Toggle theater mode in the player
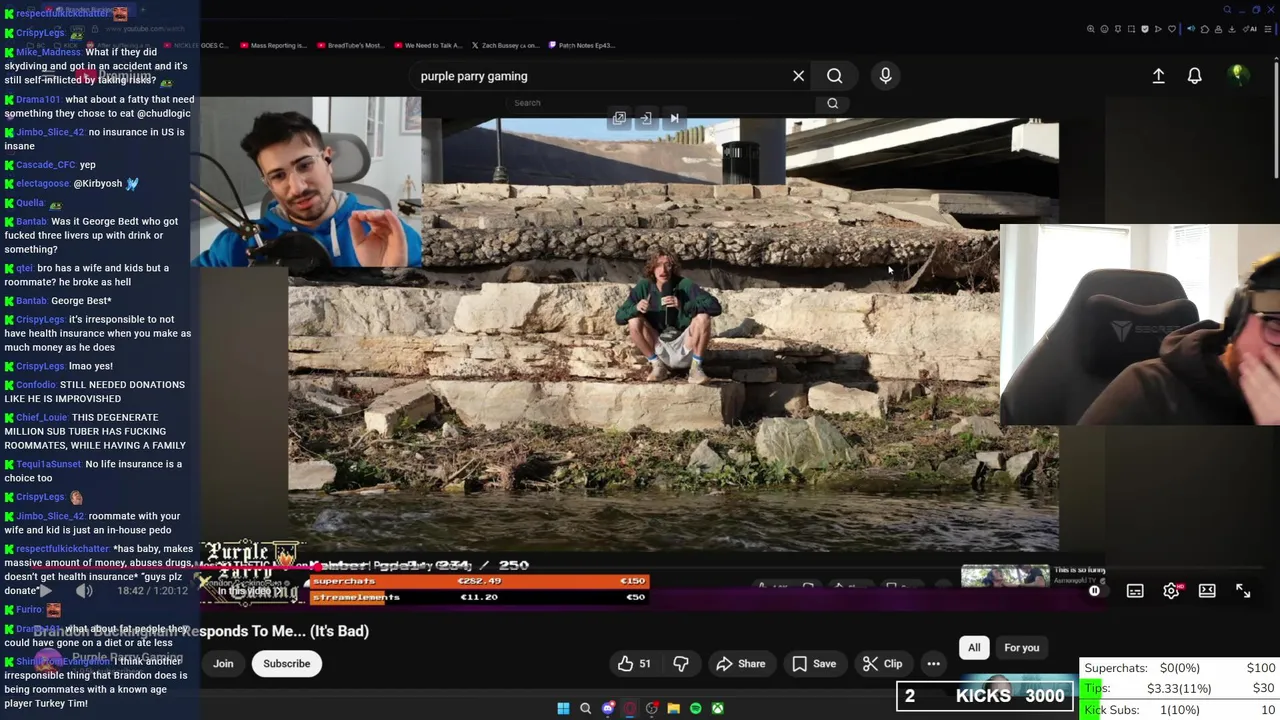This screenshot has width=1280, height=720. tap(1207, 591)
